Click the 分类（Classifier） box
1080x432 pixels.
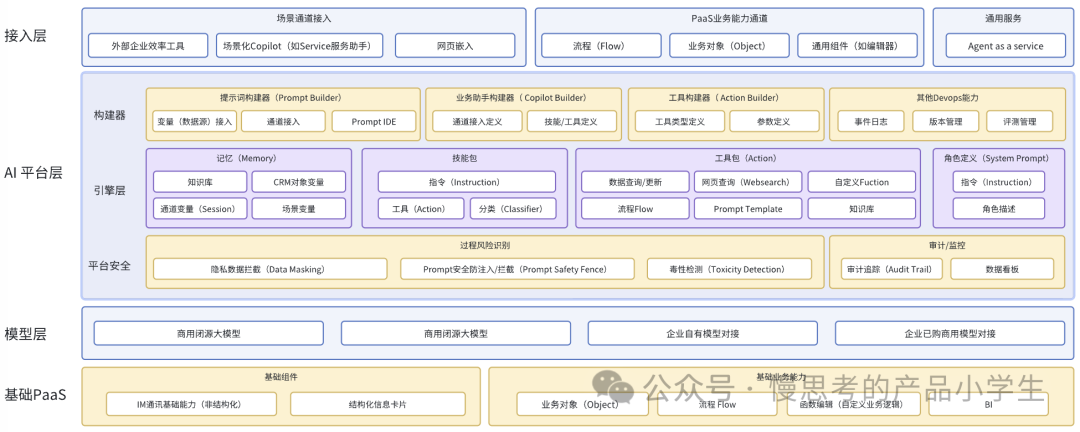point(513,209)
